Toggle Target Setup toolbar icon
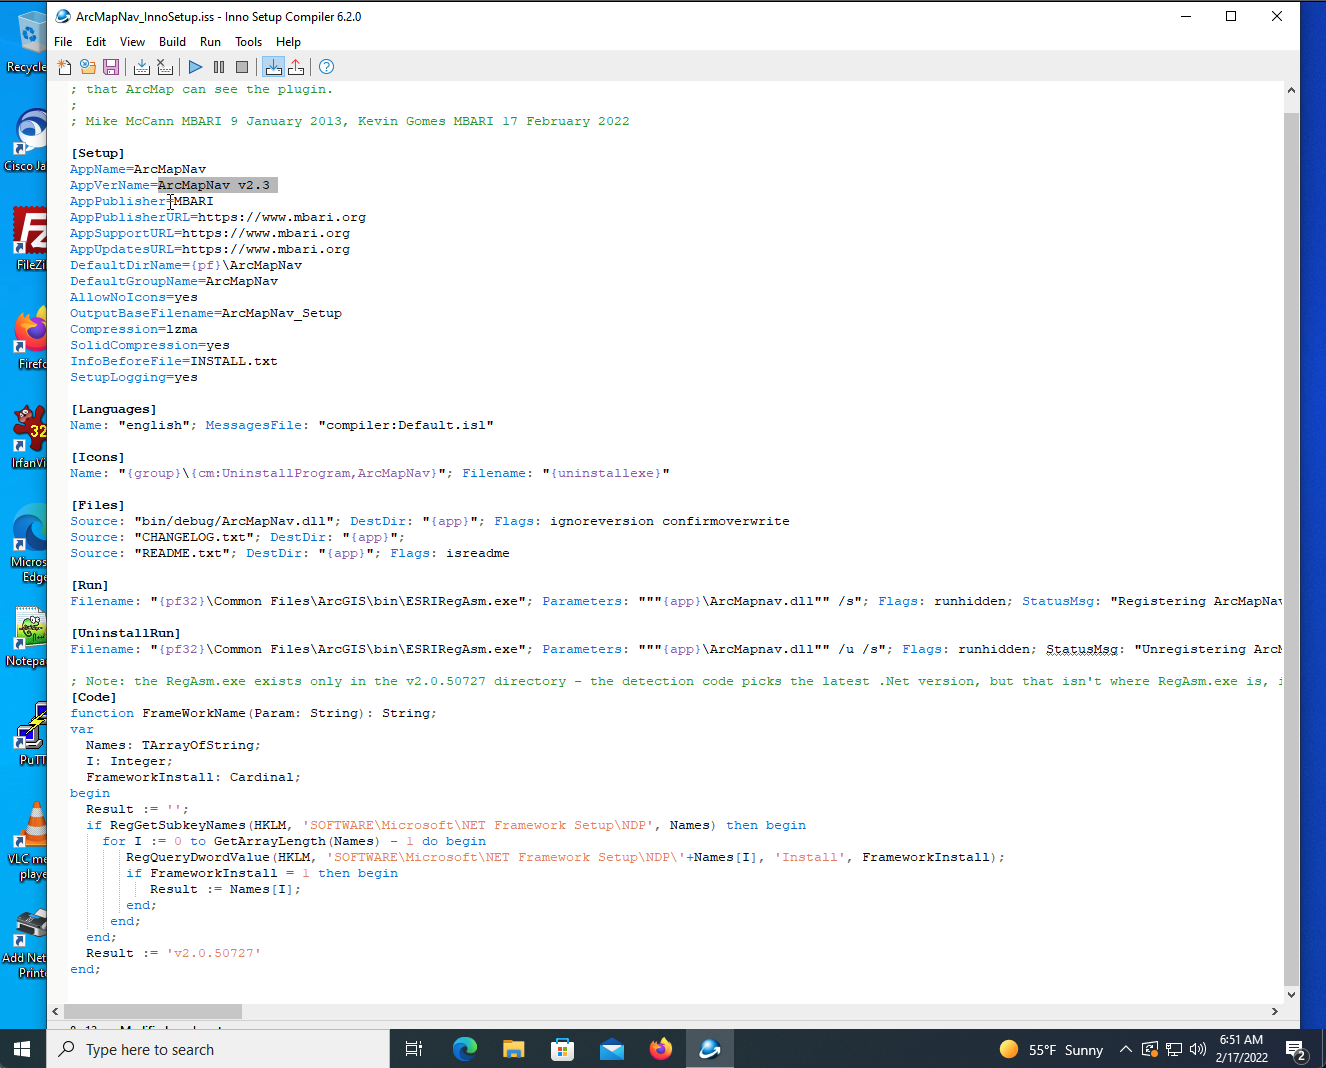This screenshot has height=1068, width=1326. pyautogui.click(x=273, y=67)
